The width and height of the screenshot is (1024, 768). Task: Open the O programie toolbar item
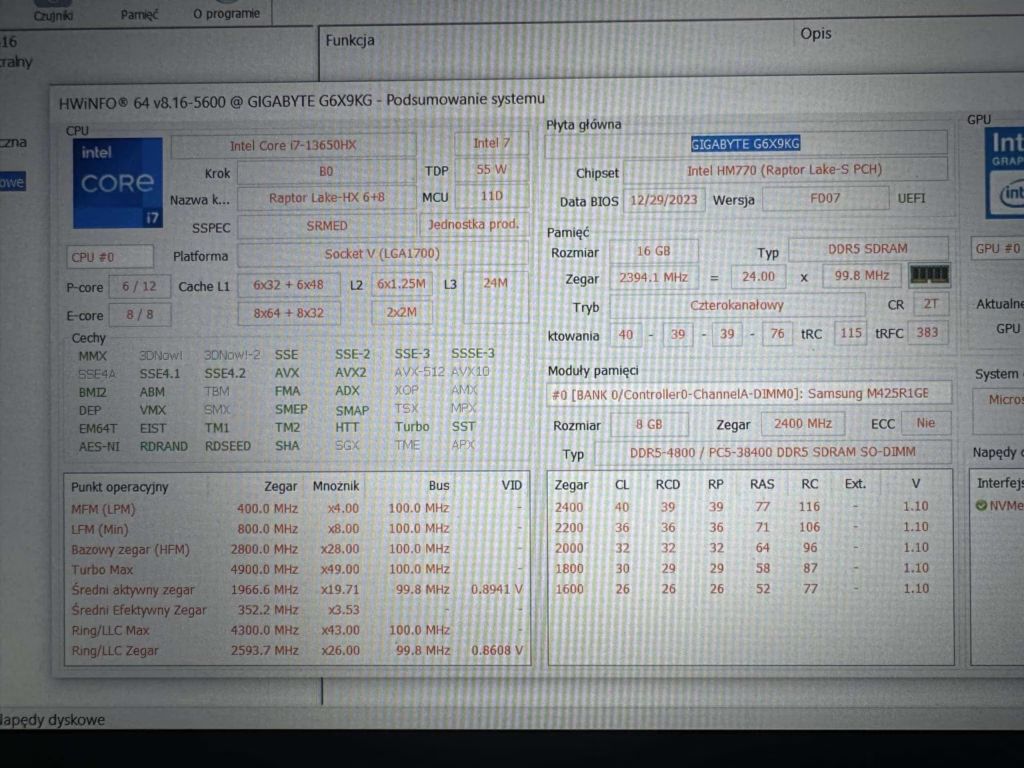(x=227, y=14)
